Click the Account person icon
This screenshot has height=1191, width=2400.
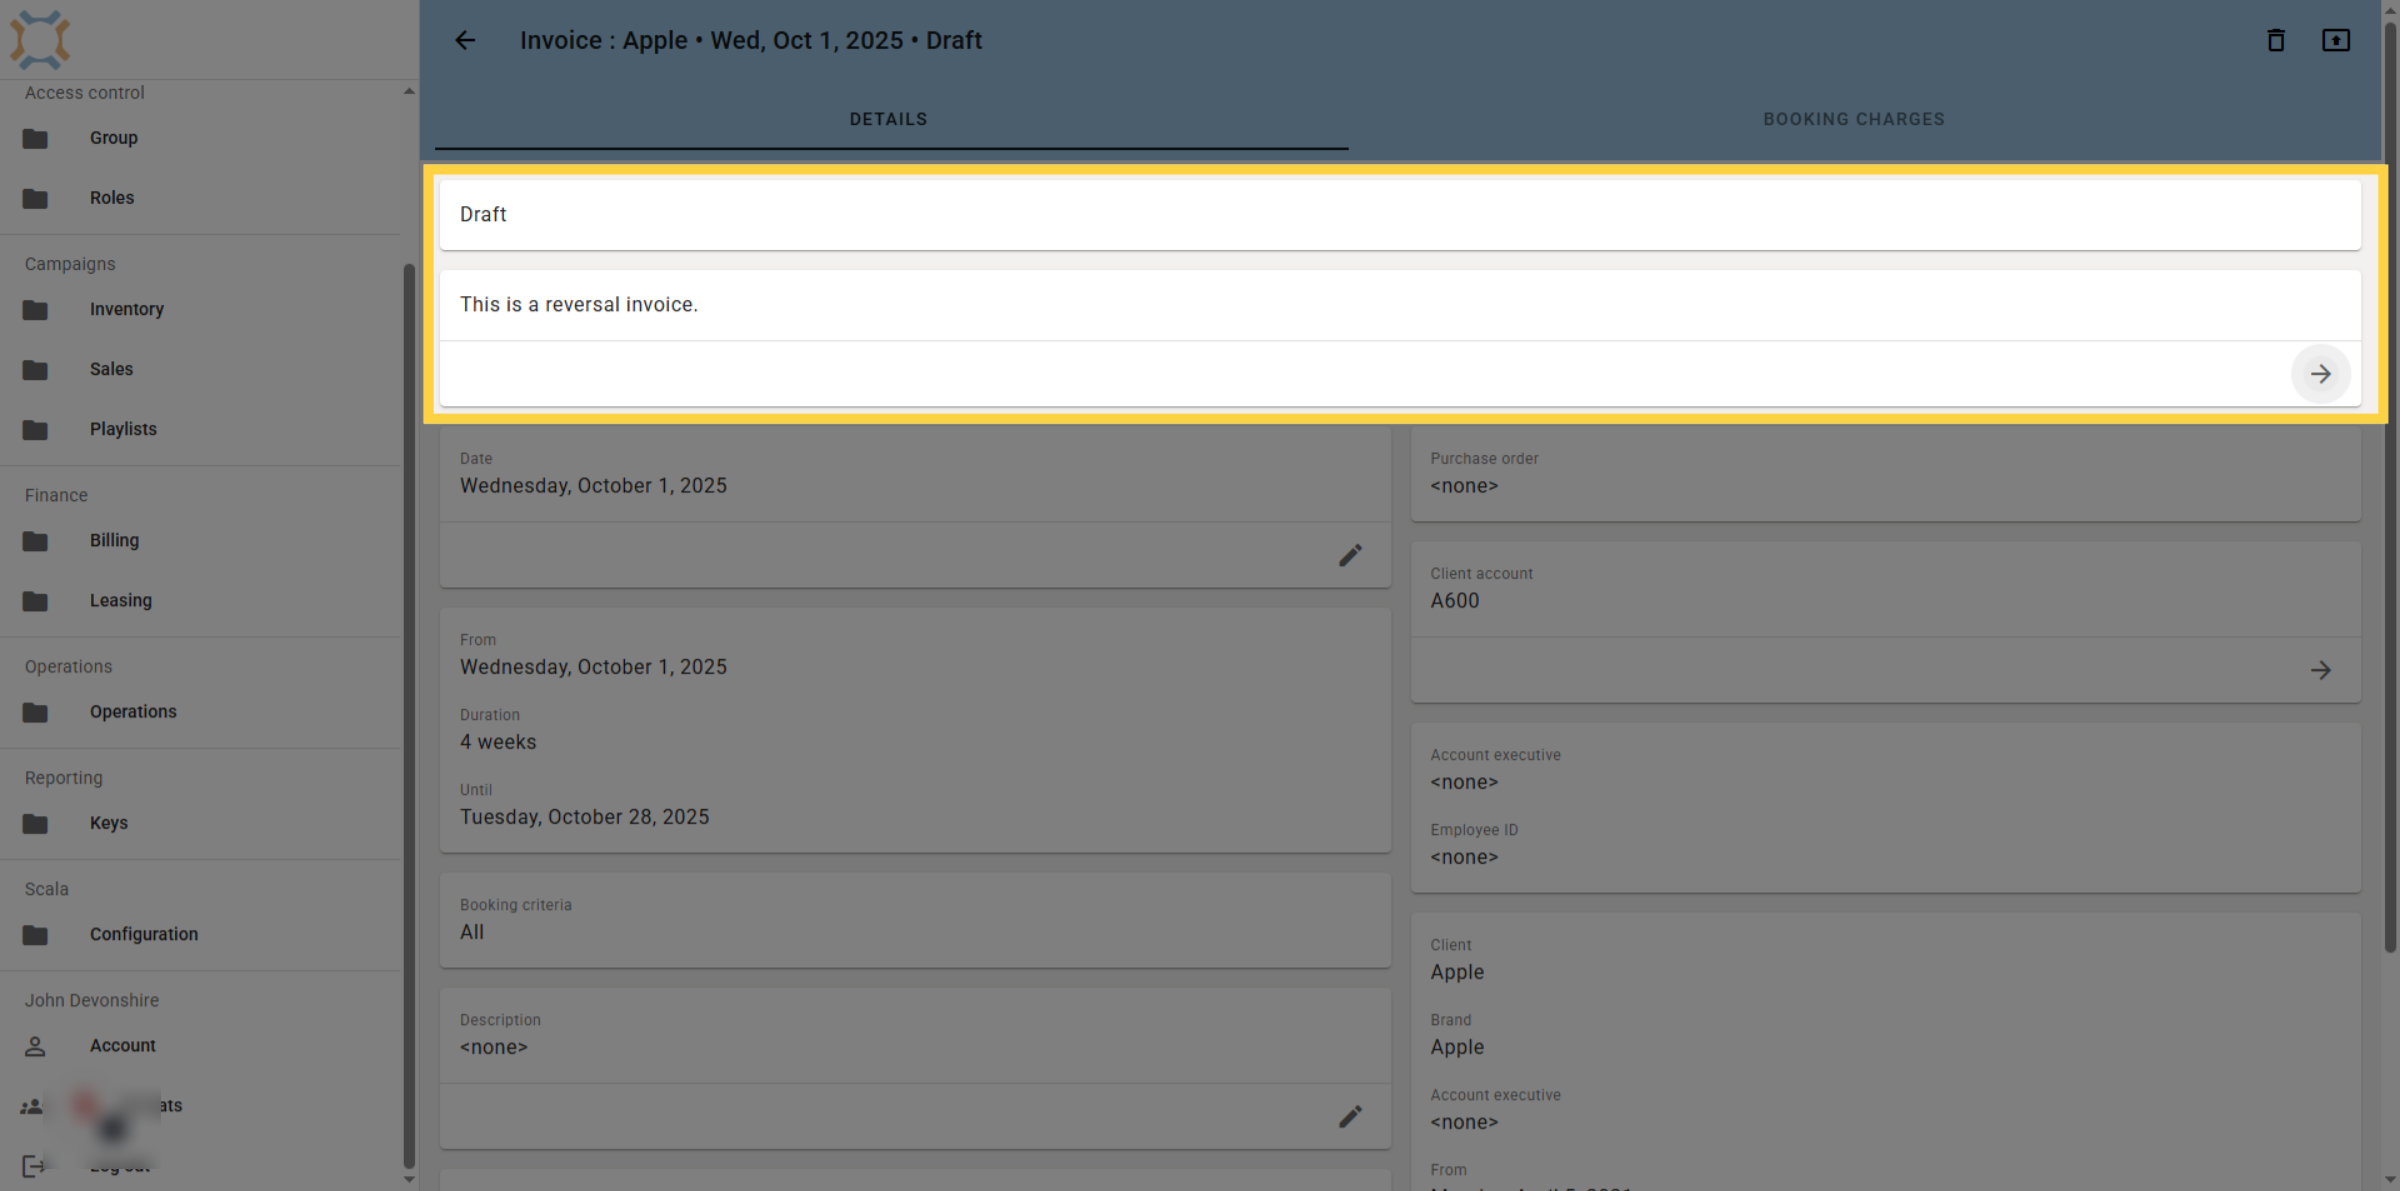(35, 1046)
